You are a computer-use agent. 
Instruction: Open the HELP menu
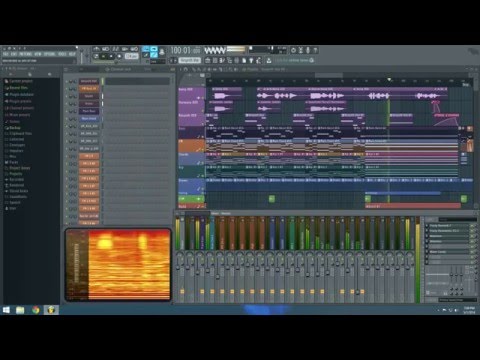(x=72, y=54)
